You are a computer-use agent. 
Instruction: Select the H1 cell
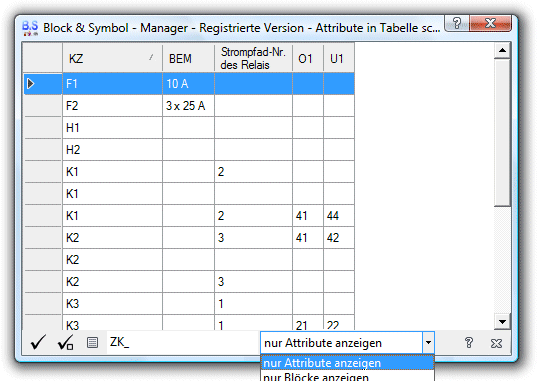[x=112, y=127]
